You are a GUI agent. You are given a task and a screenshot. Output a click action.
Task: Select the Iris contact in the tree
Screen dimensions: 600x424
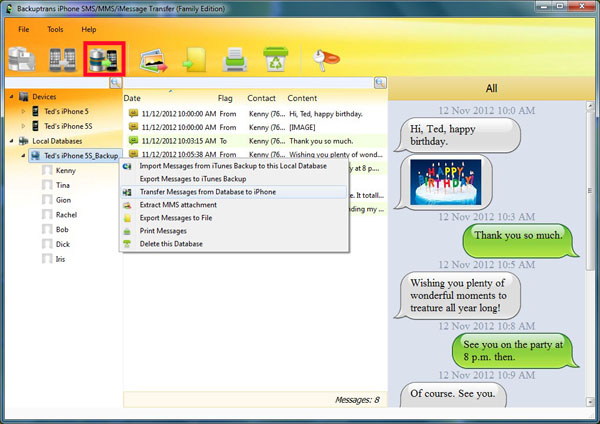pyautogui.click(x=60, y=259)
